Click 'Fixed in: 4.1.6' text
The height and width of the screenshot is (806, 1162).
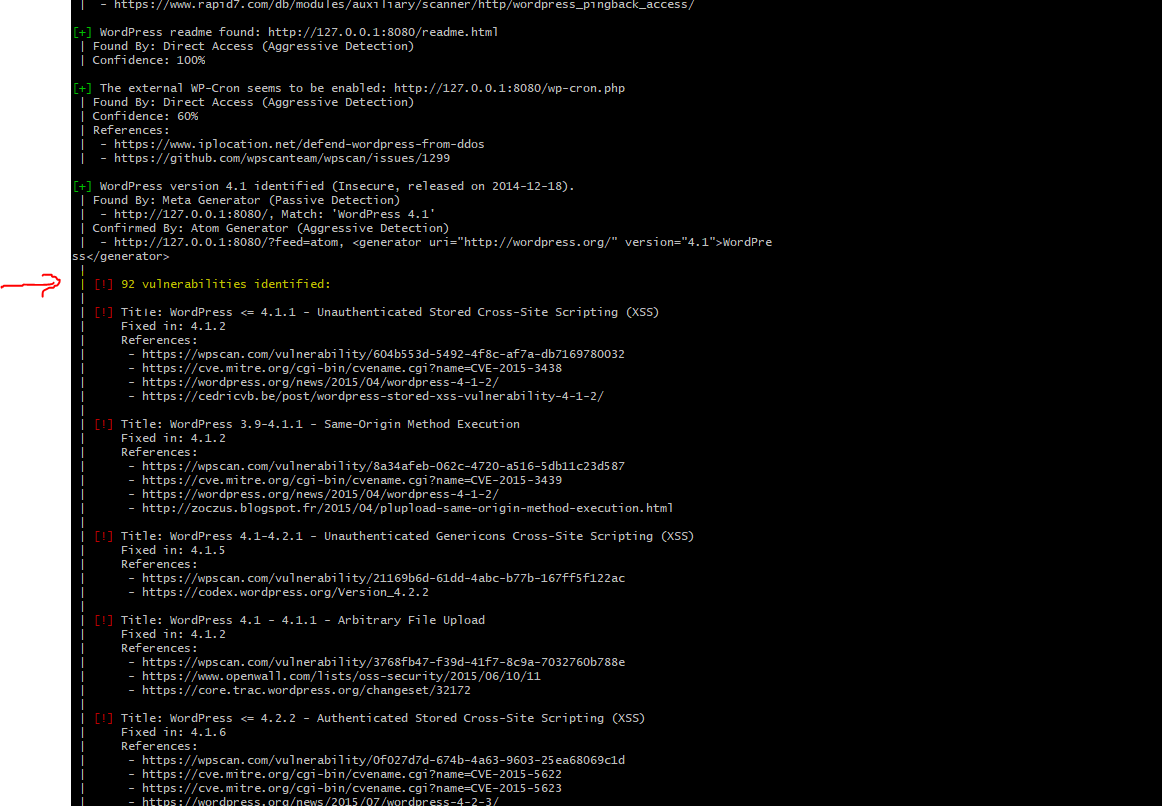tap(173, 733)
